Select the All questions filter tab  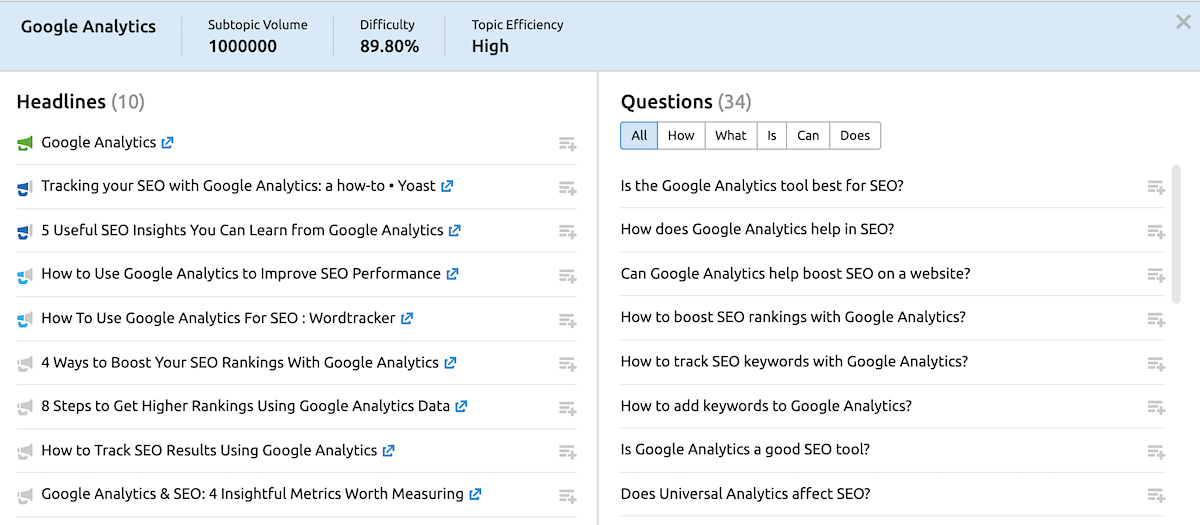tap(639, 136)
